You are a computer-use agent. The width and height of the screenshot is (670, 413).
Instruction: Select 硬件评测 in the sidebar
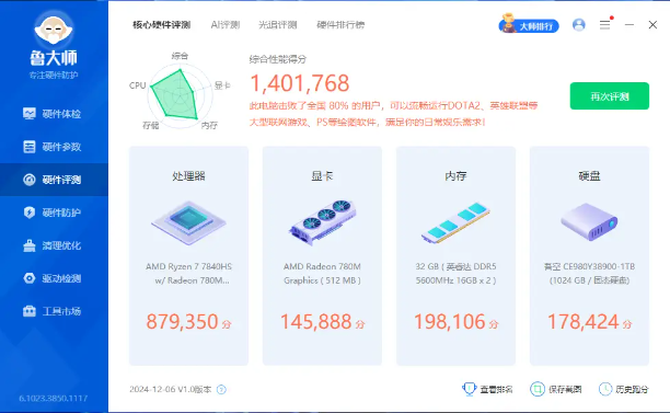54,179
